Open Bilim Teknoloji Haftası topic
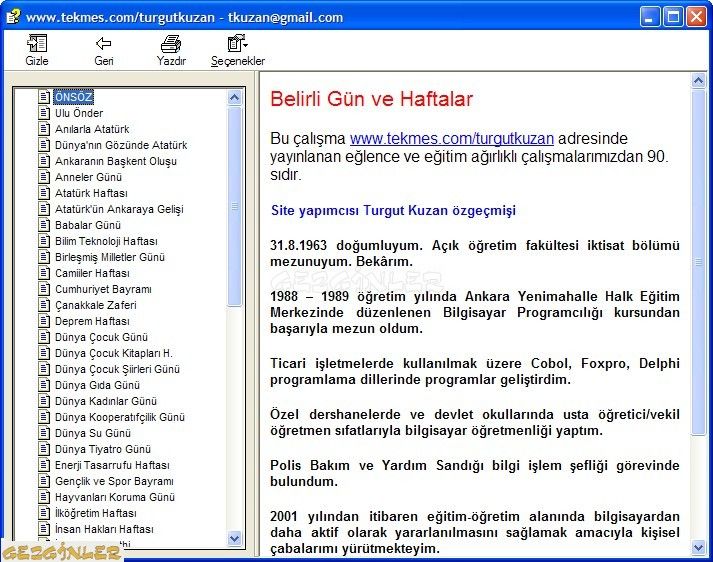Viewport: 713px width, 562px height. 106,241
